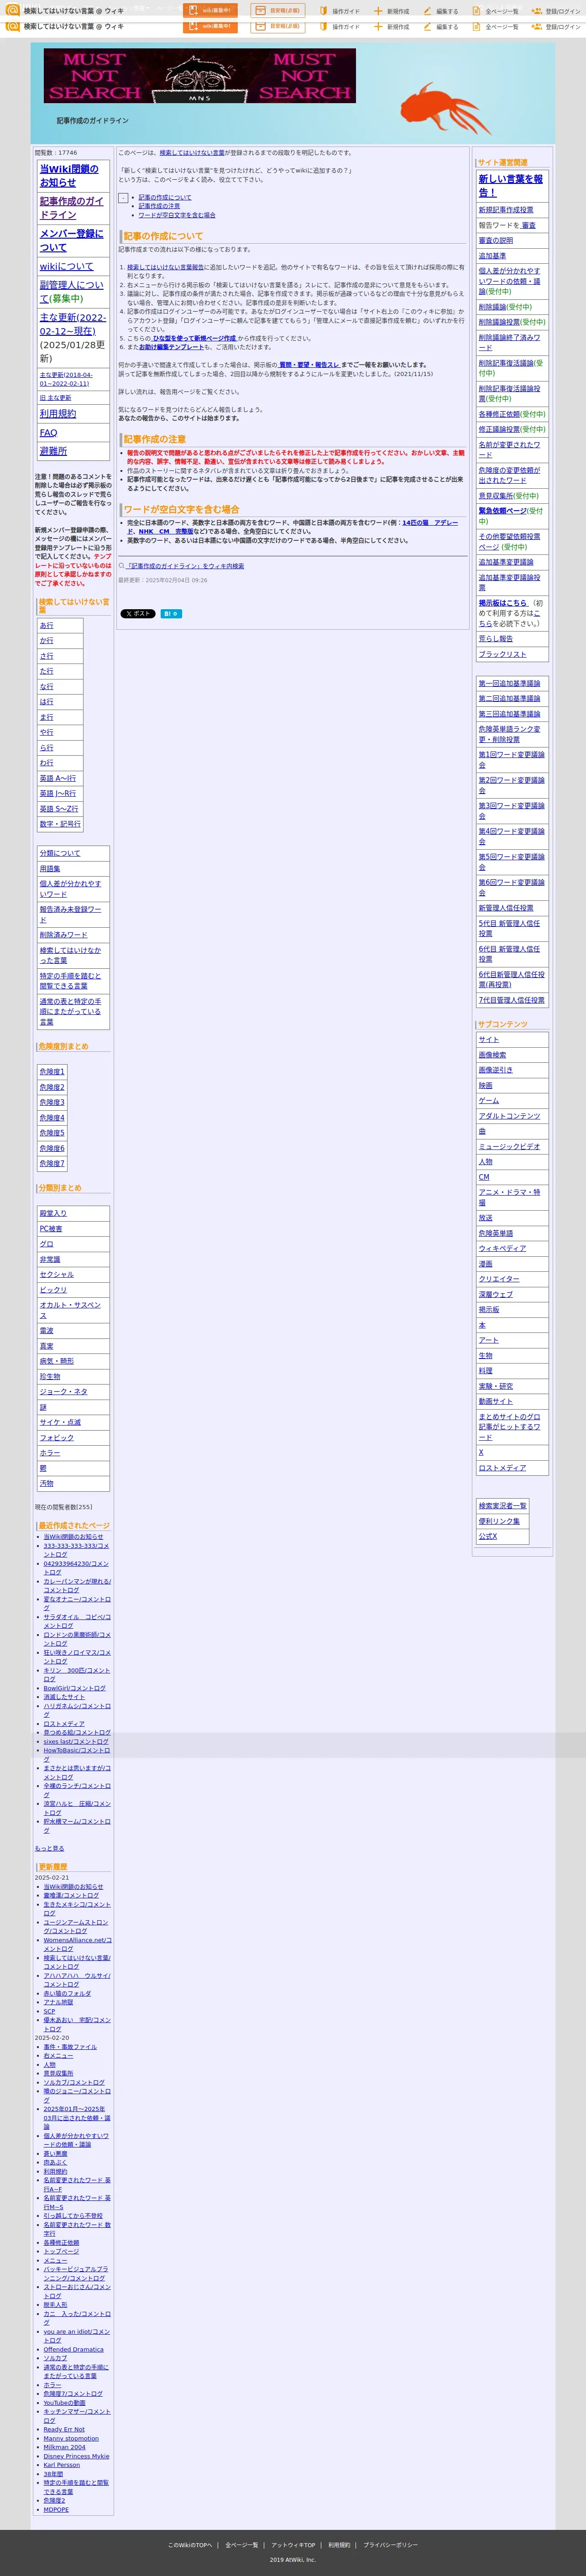Open 殿堂入り category

(x=53, y=1213)
